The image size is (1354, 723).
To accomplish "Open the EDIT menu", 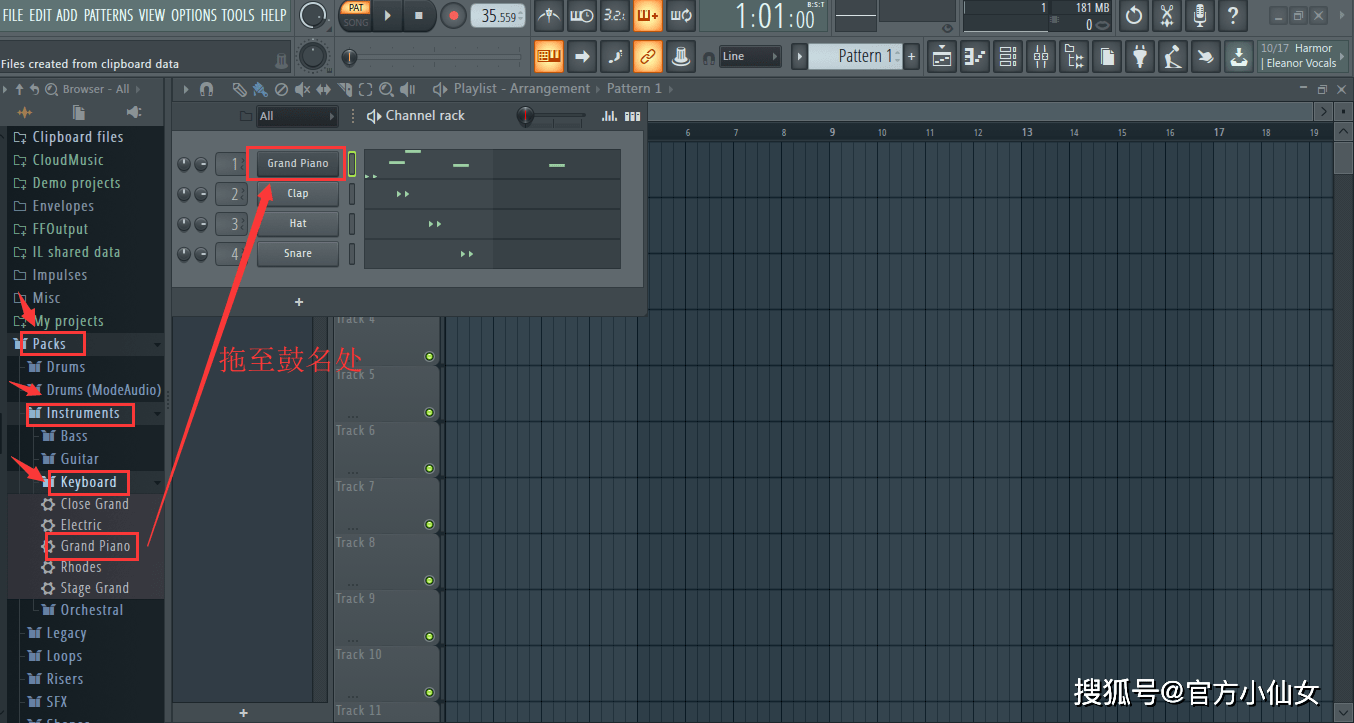I will click(40, 15).
